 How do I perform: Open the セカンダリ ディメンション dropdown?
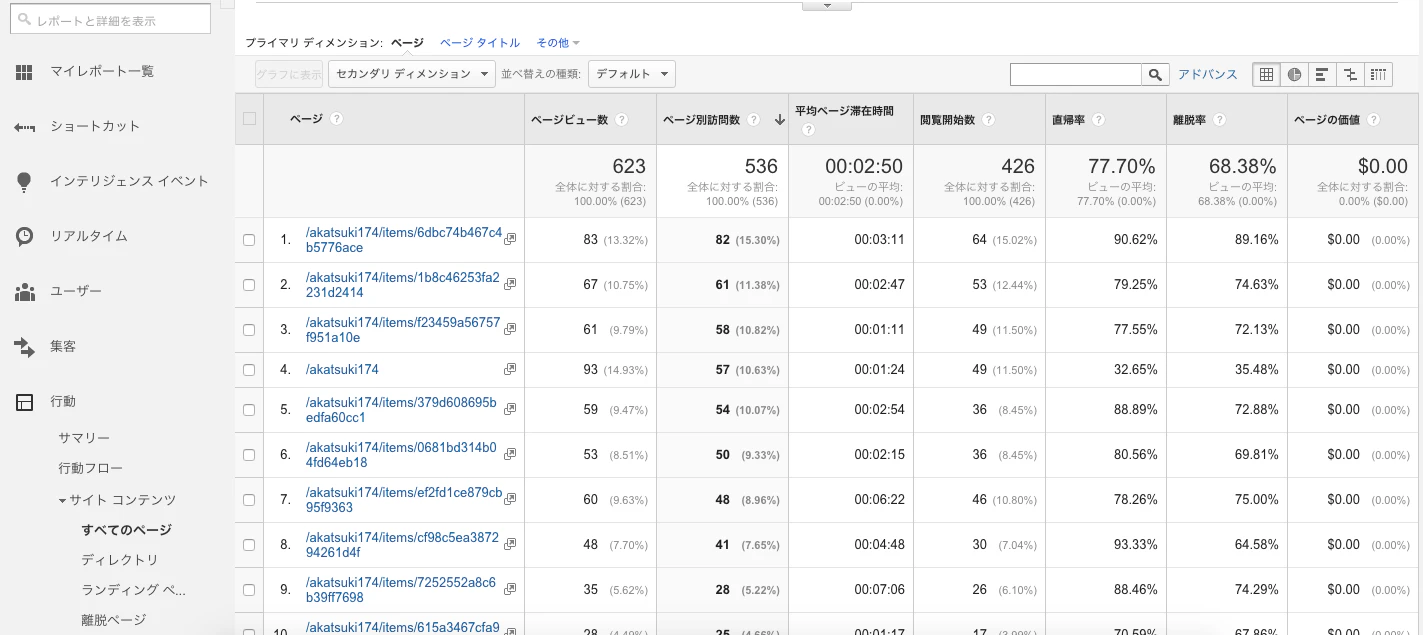coord(412,74)
